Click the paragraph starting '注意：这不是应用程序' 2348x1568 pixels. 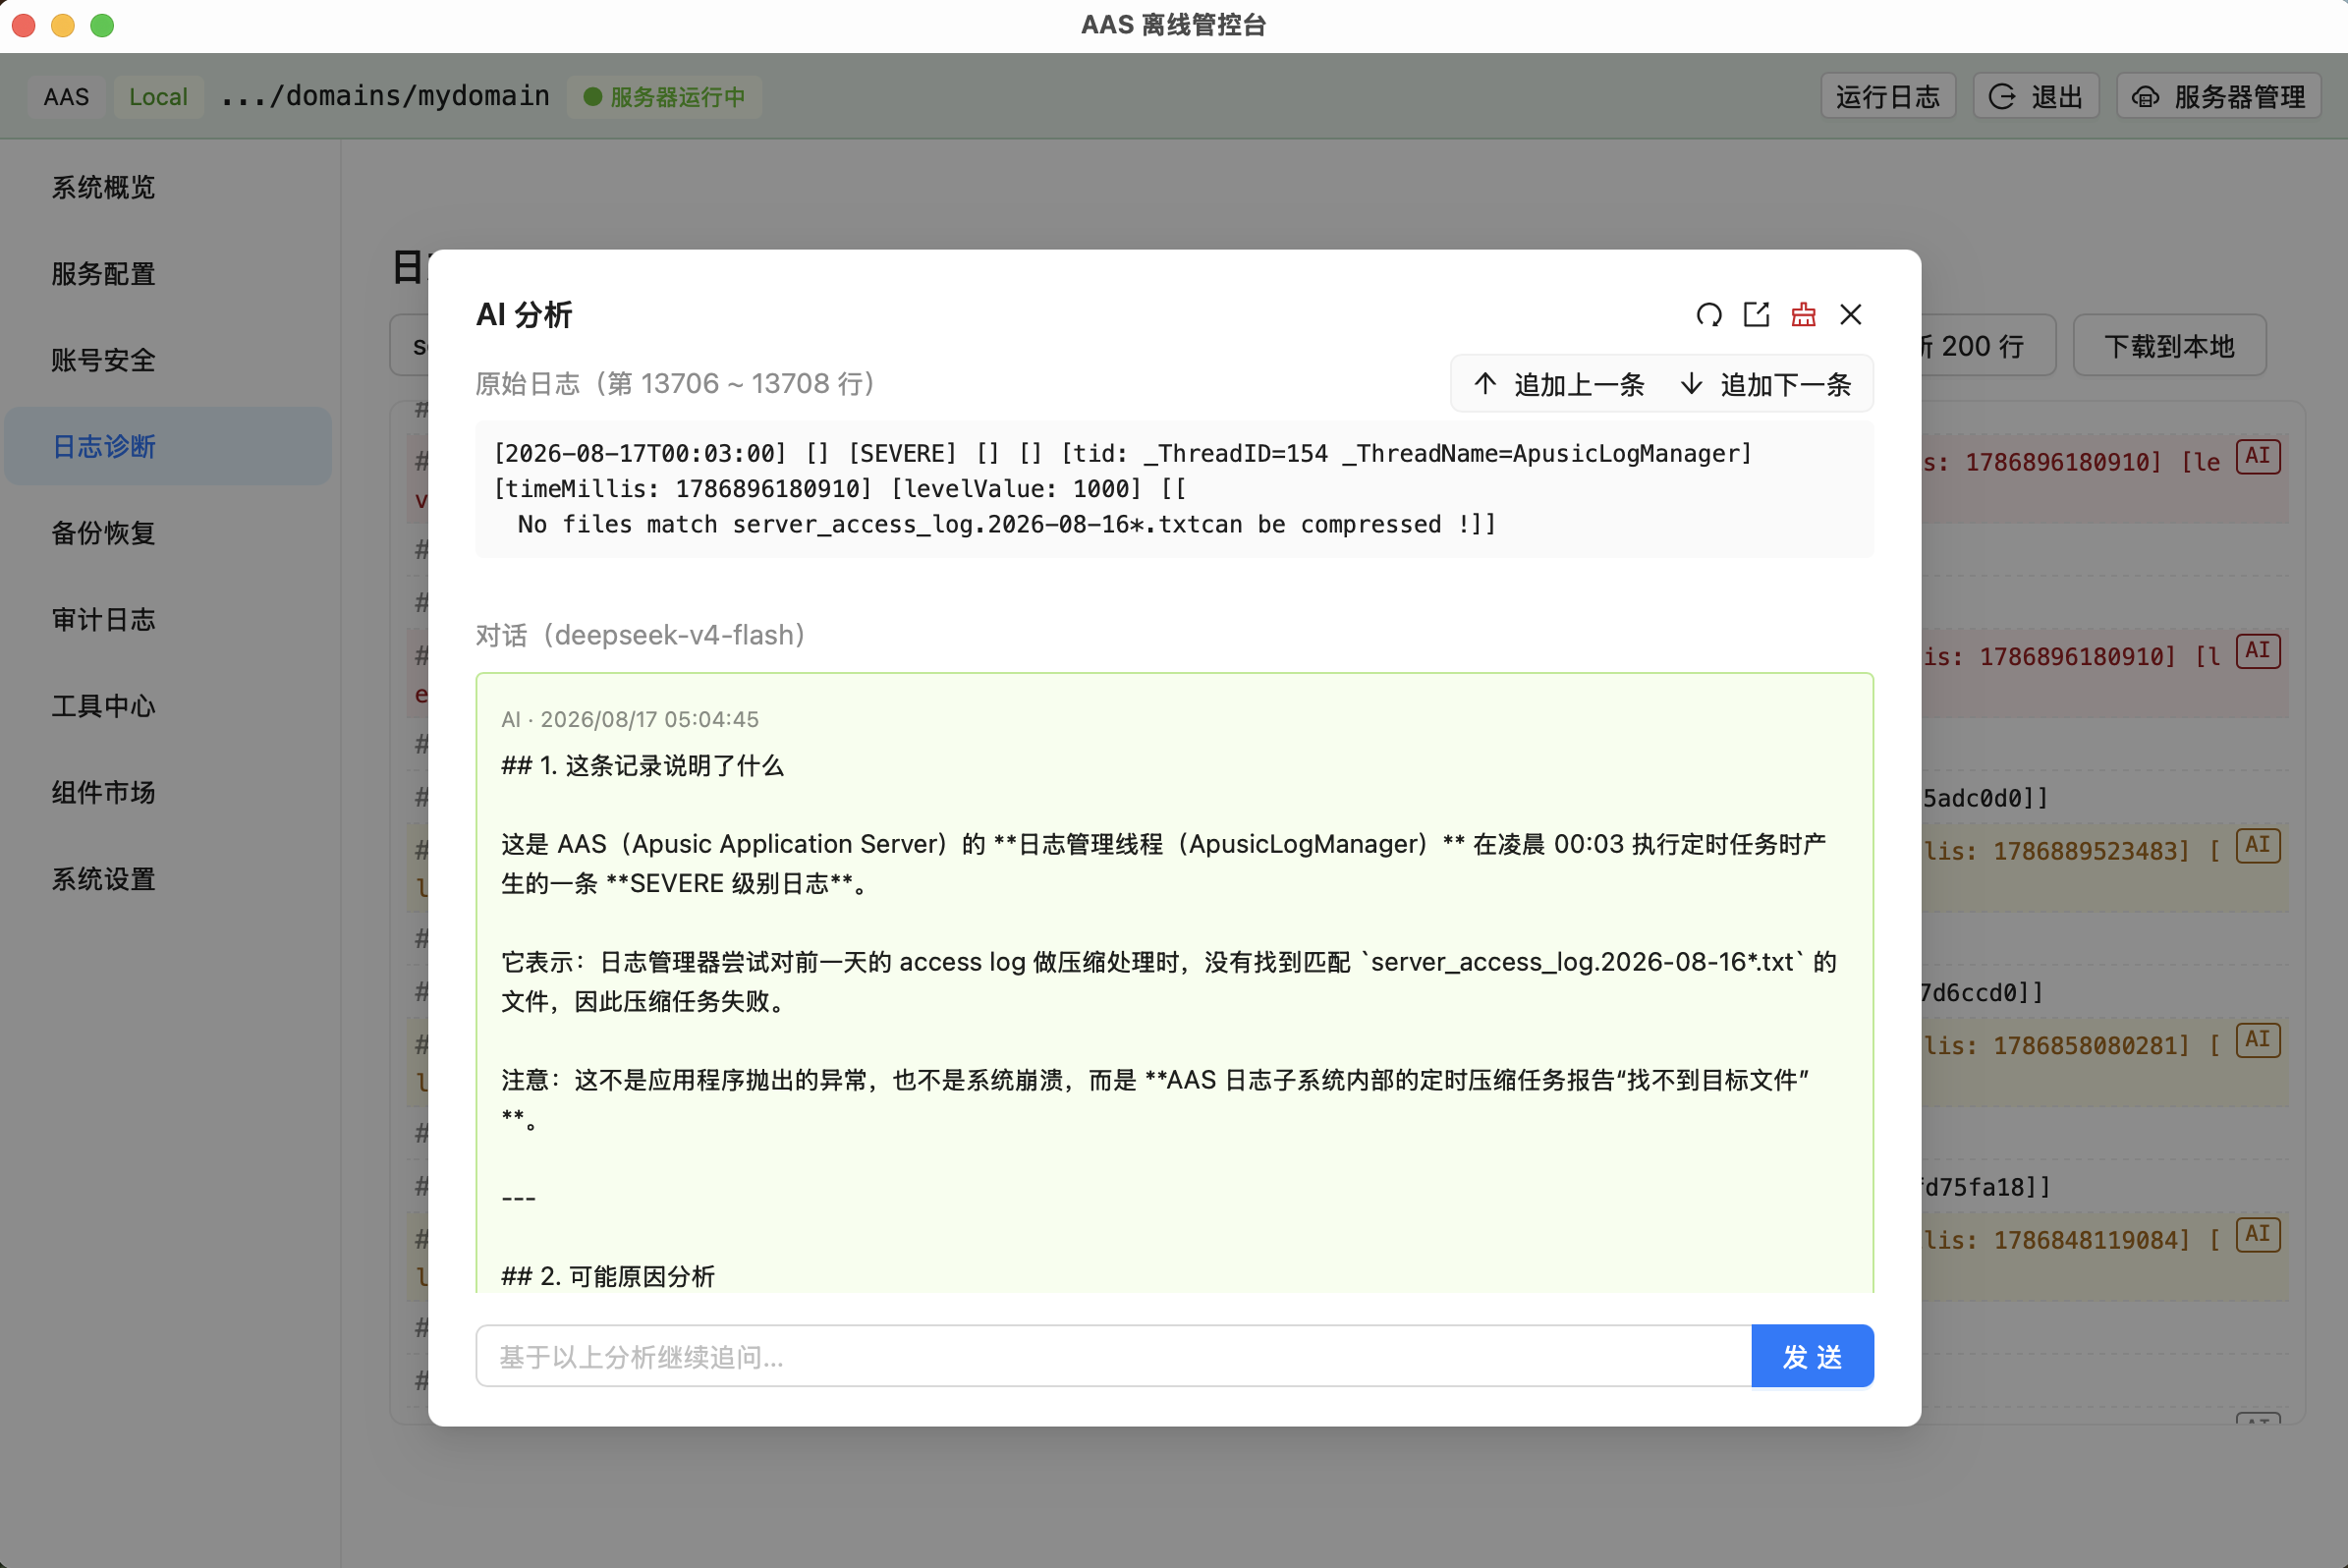pyautogui.click(x=1155, y=1099)
